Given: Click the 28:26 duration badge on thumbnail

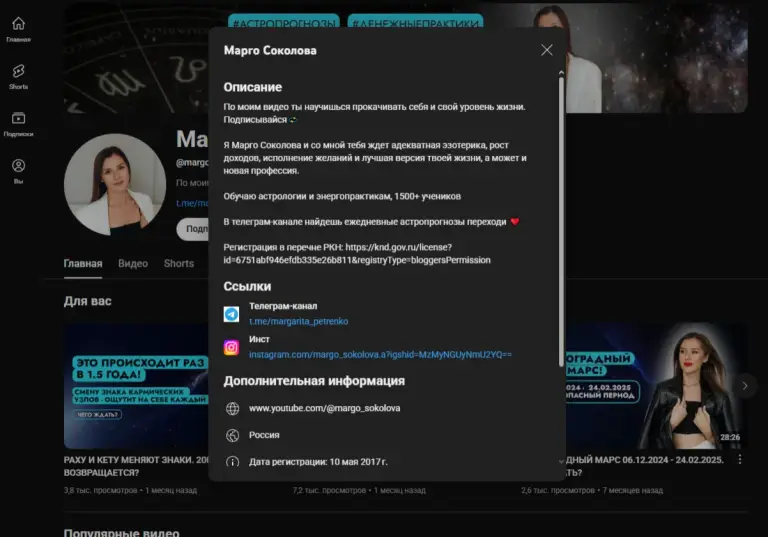Looking at the screenshot, I should click(x=730, y=437).
